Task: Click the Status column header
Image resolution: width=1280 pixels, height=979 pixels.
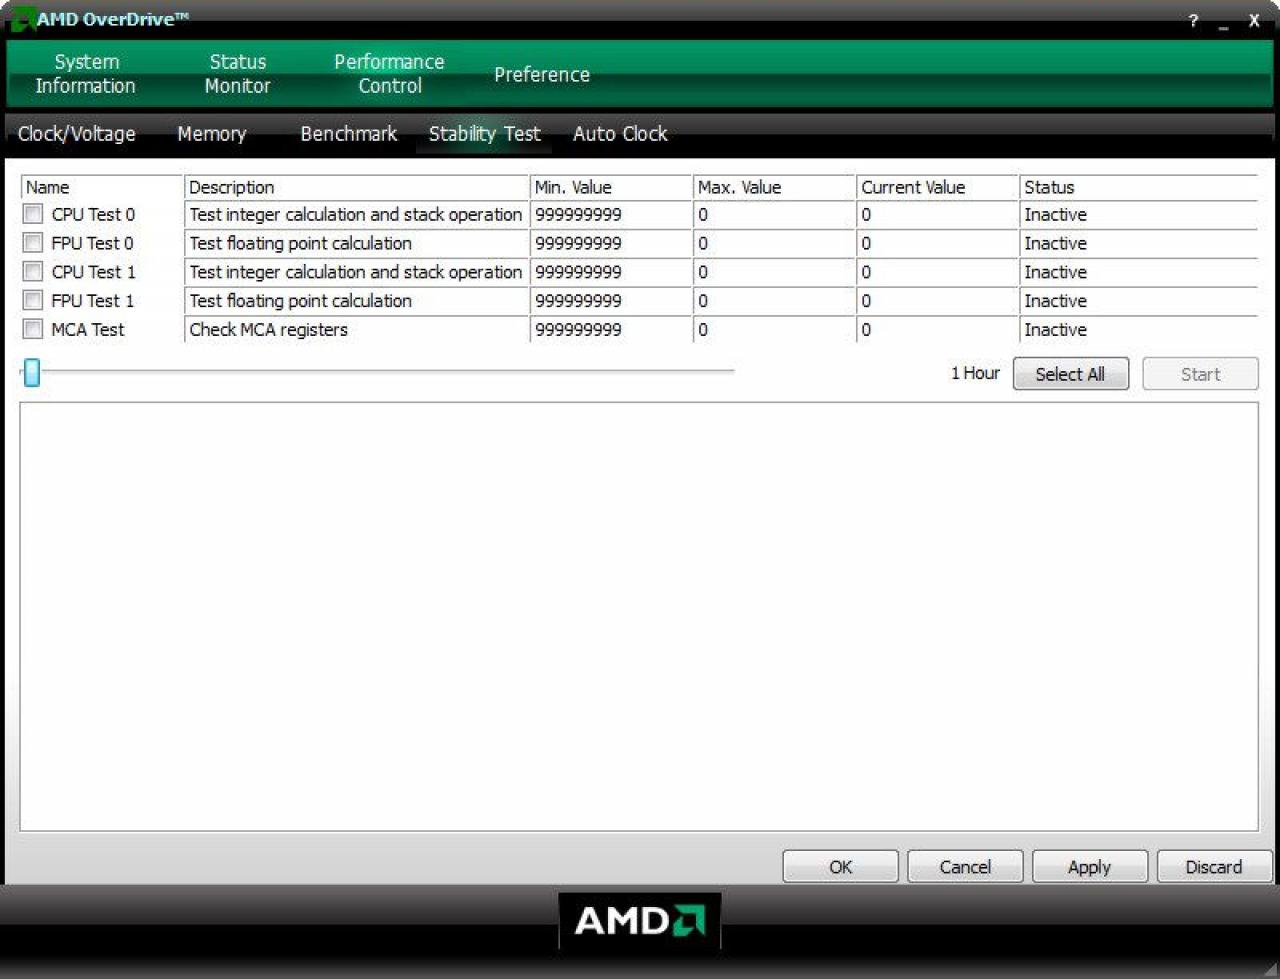Action: (x=1138, y=187)
